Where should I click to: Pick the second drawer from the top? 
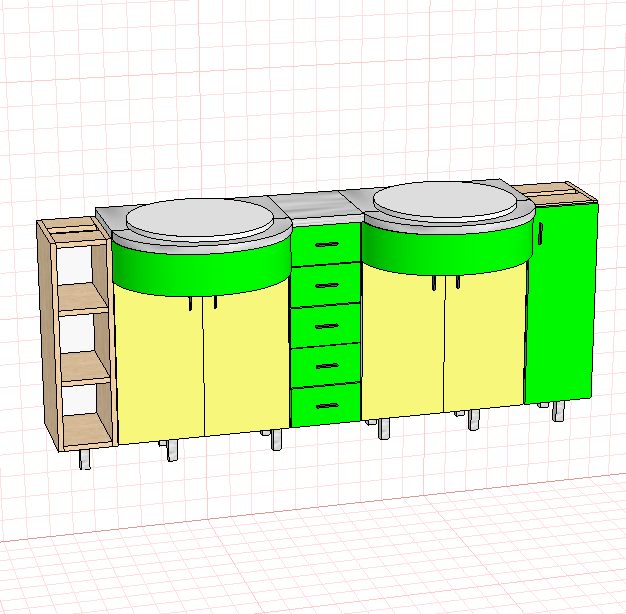point(326,285)
